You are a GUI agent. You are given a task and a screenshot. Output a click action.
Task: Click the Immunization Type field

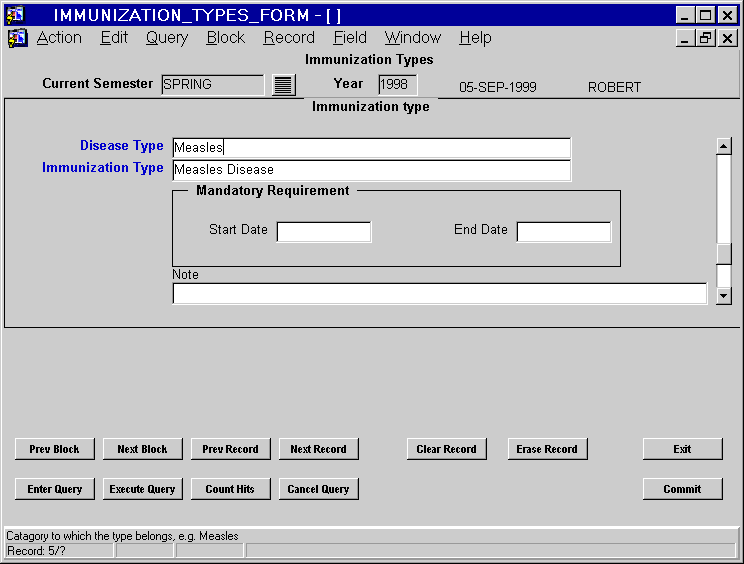[372, 170]
